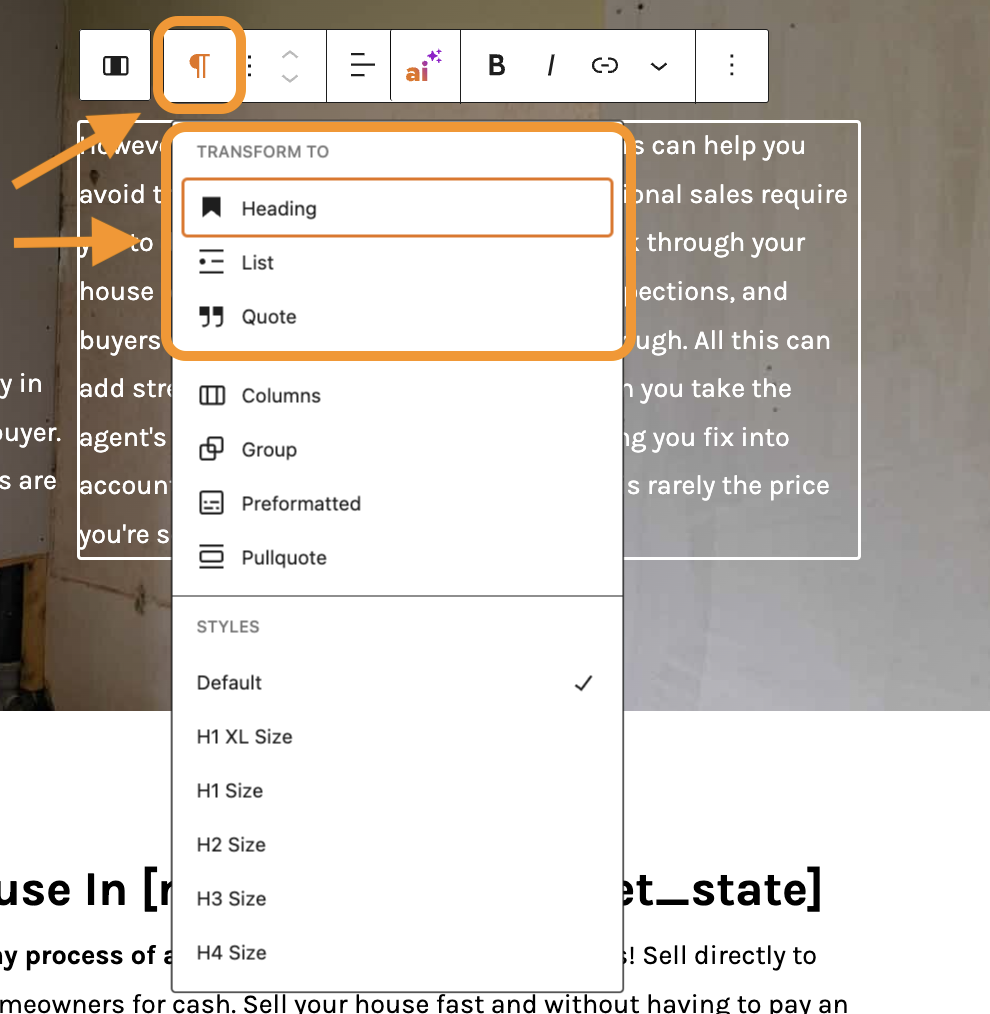Transform block to Heading
The image size is (990, 1014).
(279, 208)
